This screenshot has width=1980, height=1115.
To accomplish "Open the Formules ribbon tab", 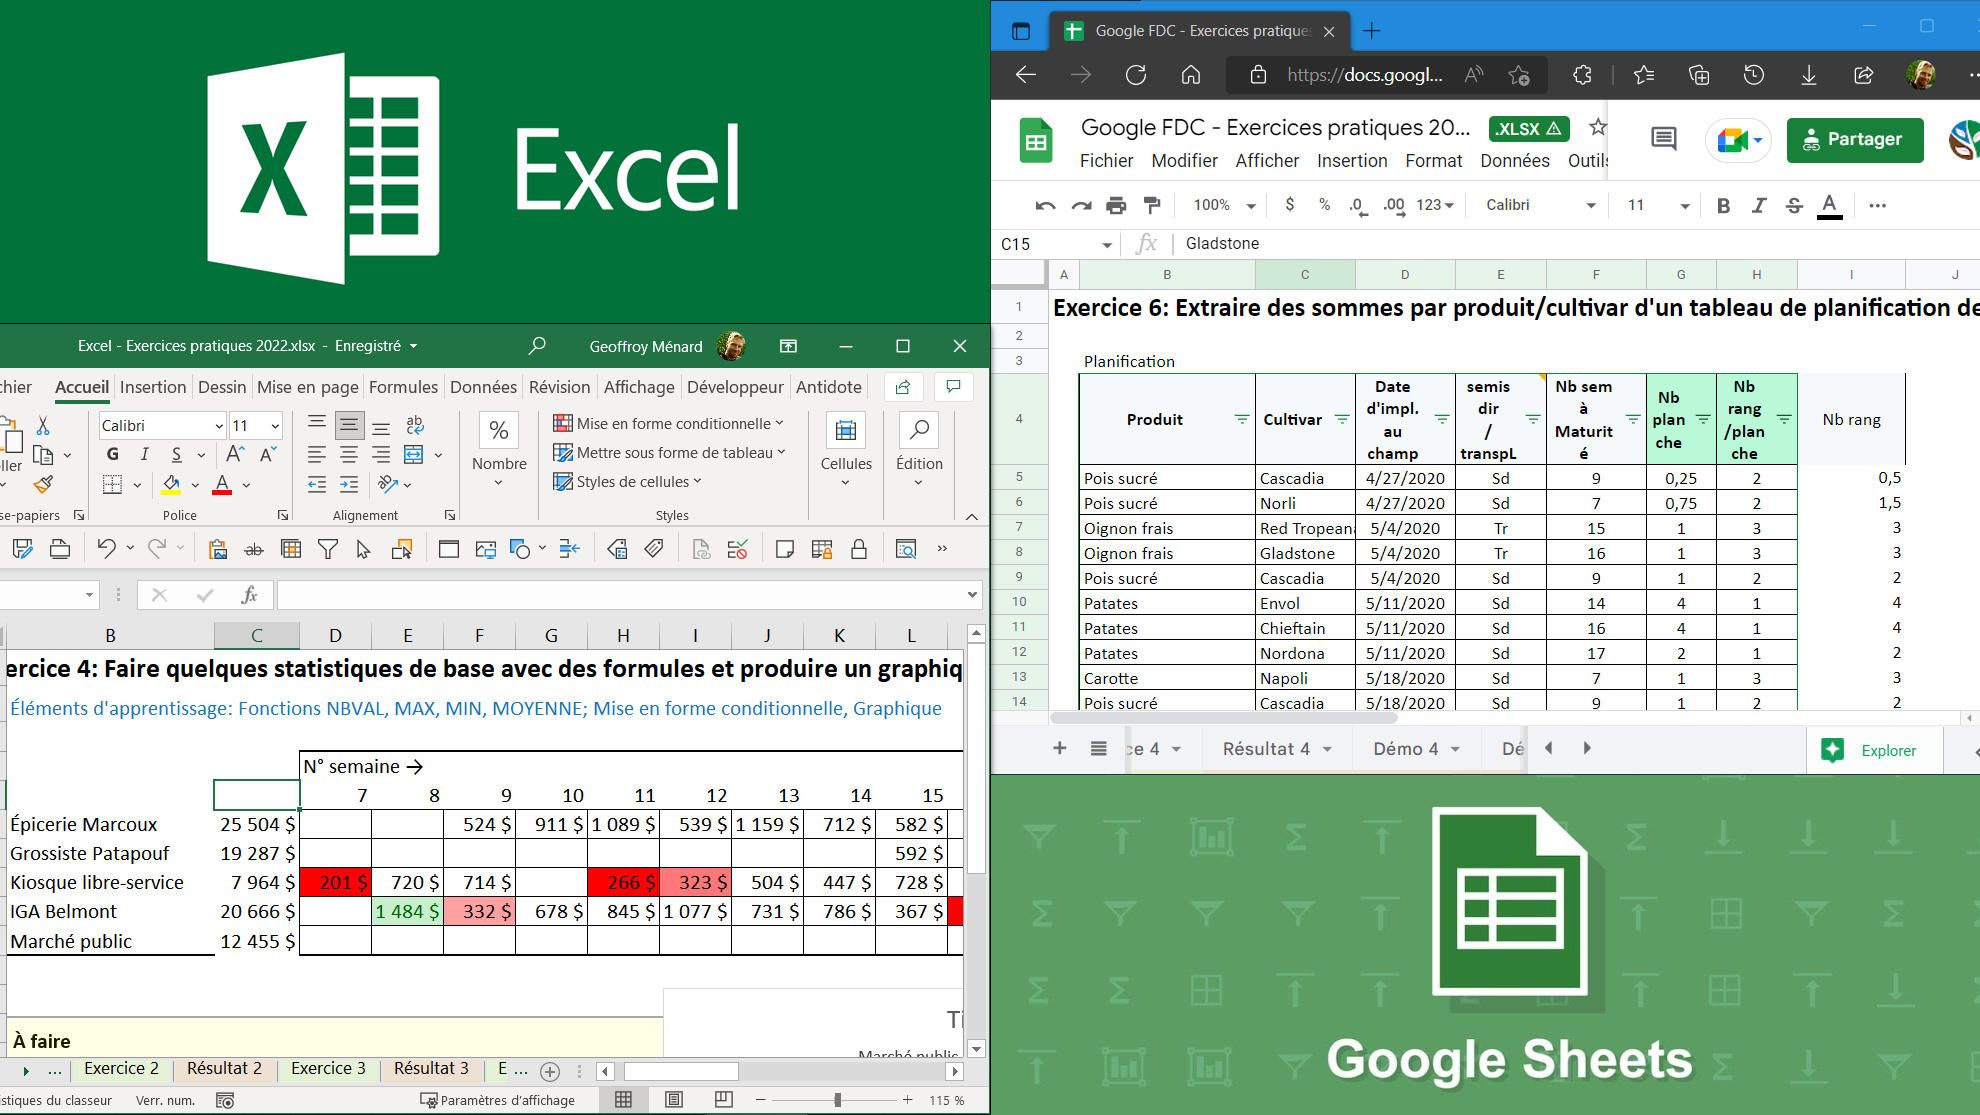I will tap(403, 387).
